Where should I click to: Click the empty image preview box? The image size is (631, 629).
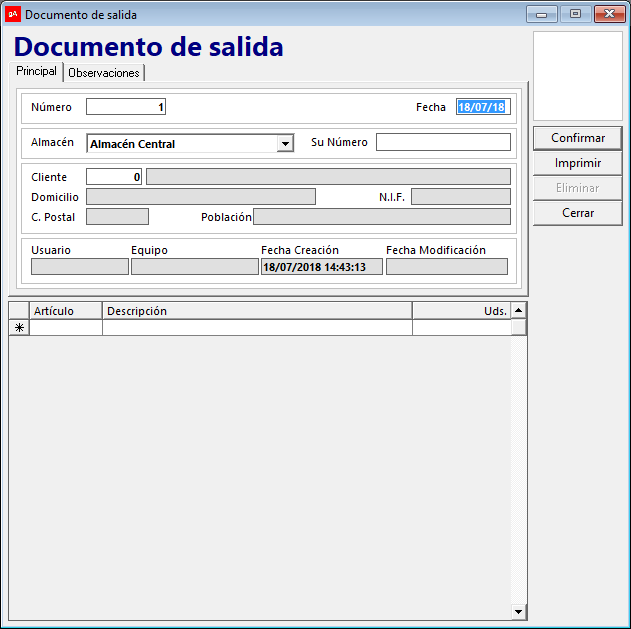coord(578,76)
